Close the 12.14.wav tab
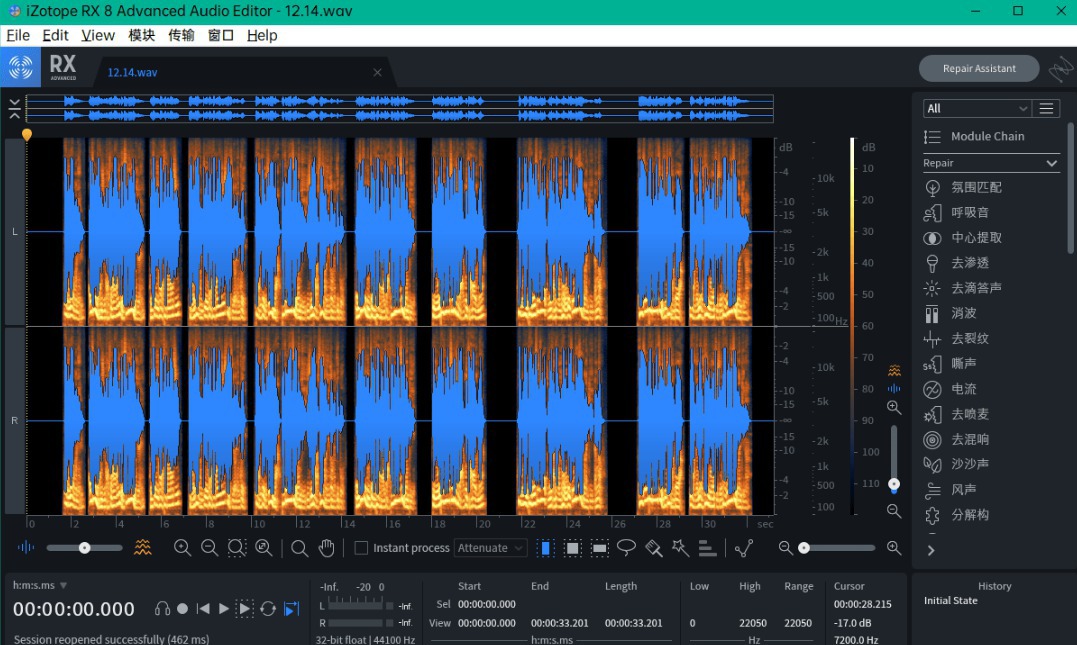The image size is (1077, 645). pos(377,72)
